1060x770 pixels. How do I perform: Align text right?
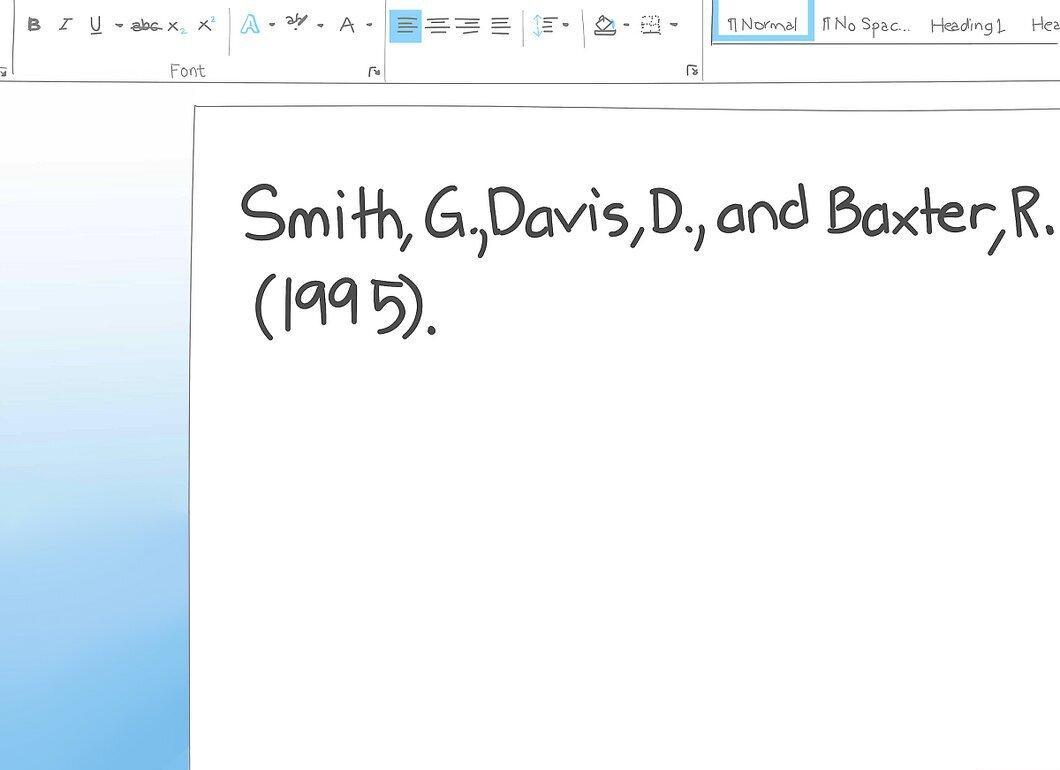point(468,26)
